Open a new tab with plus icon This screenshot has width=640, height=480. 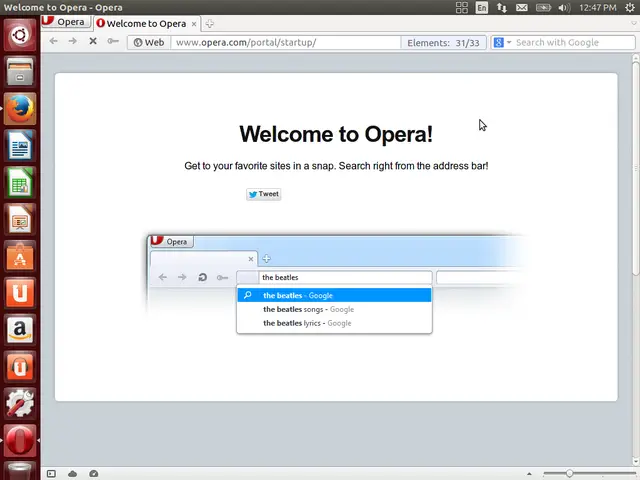(209, 24)
